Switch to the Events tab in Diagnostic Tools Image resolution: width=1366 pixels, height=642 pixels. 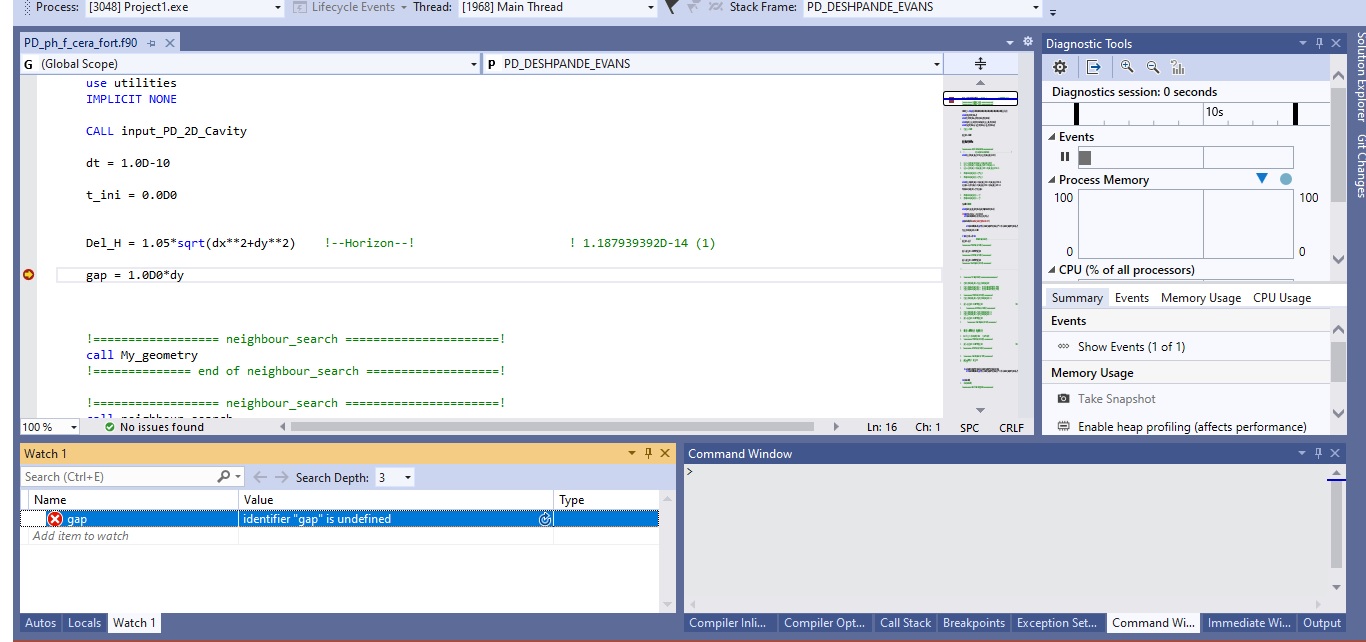[x=1132, y=298]
